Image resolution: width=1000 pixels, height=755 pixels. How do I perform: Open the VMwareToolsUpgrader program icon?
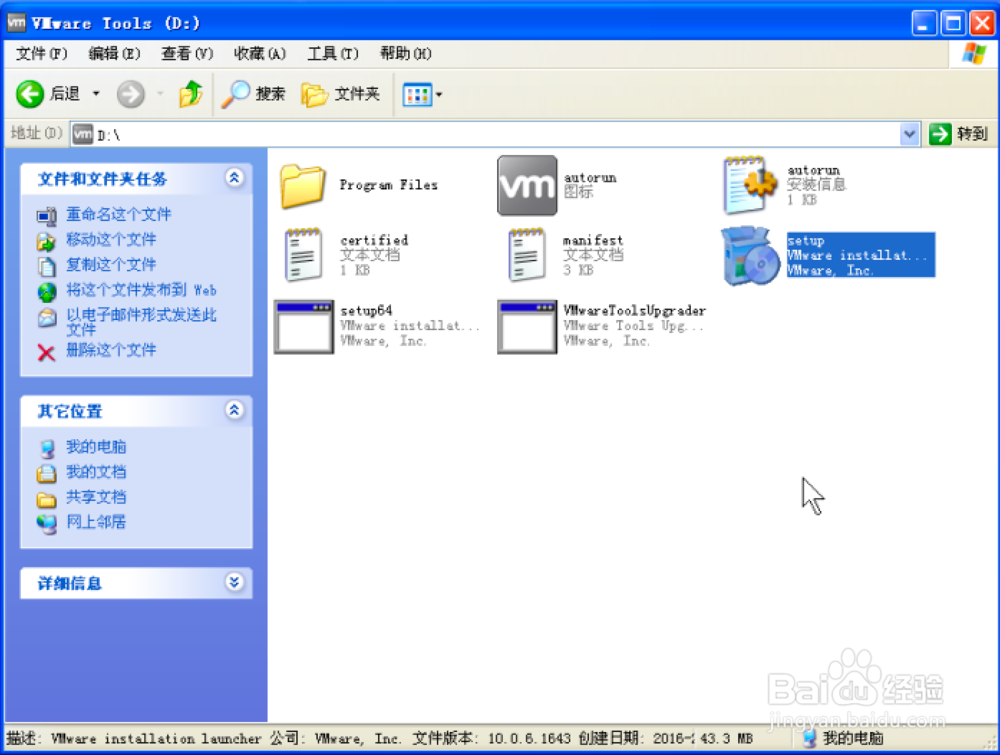pyautogui.click(x=527, y=325)
